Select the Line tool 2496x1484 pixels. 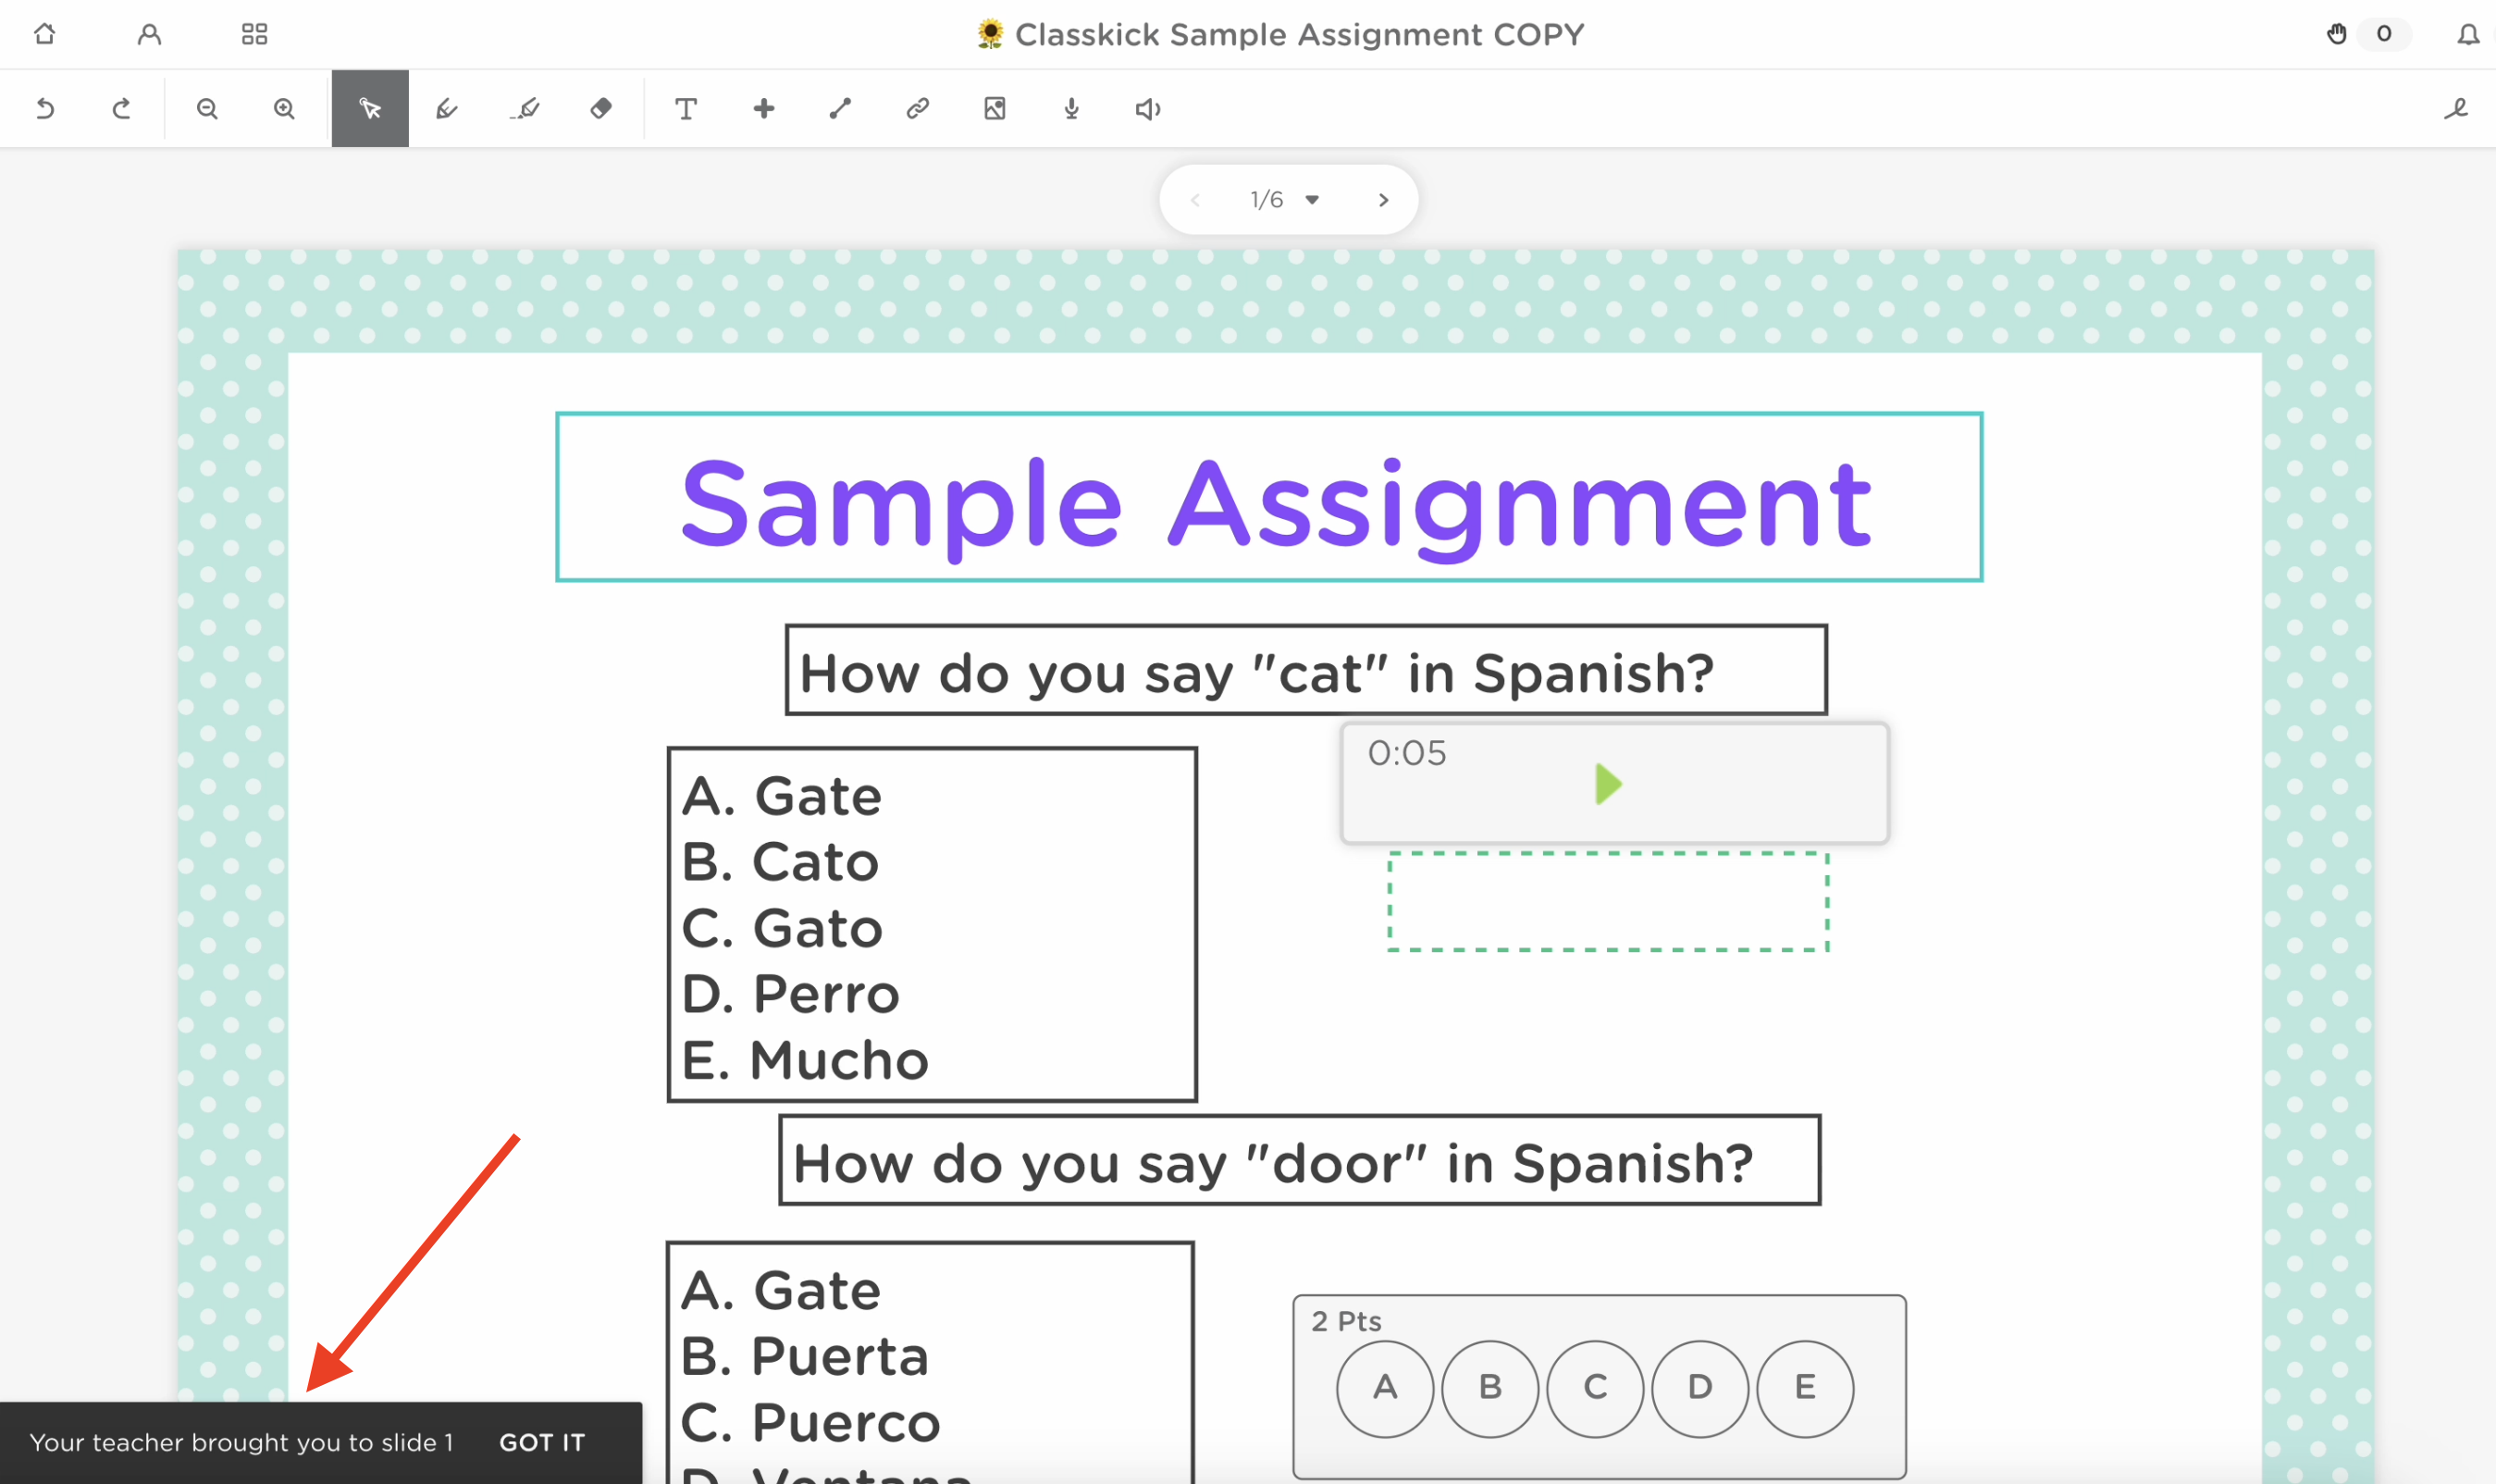point(840,108)
